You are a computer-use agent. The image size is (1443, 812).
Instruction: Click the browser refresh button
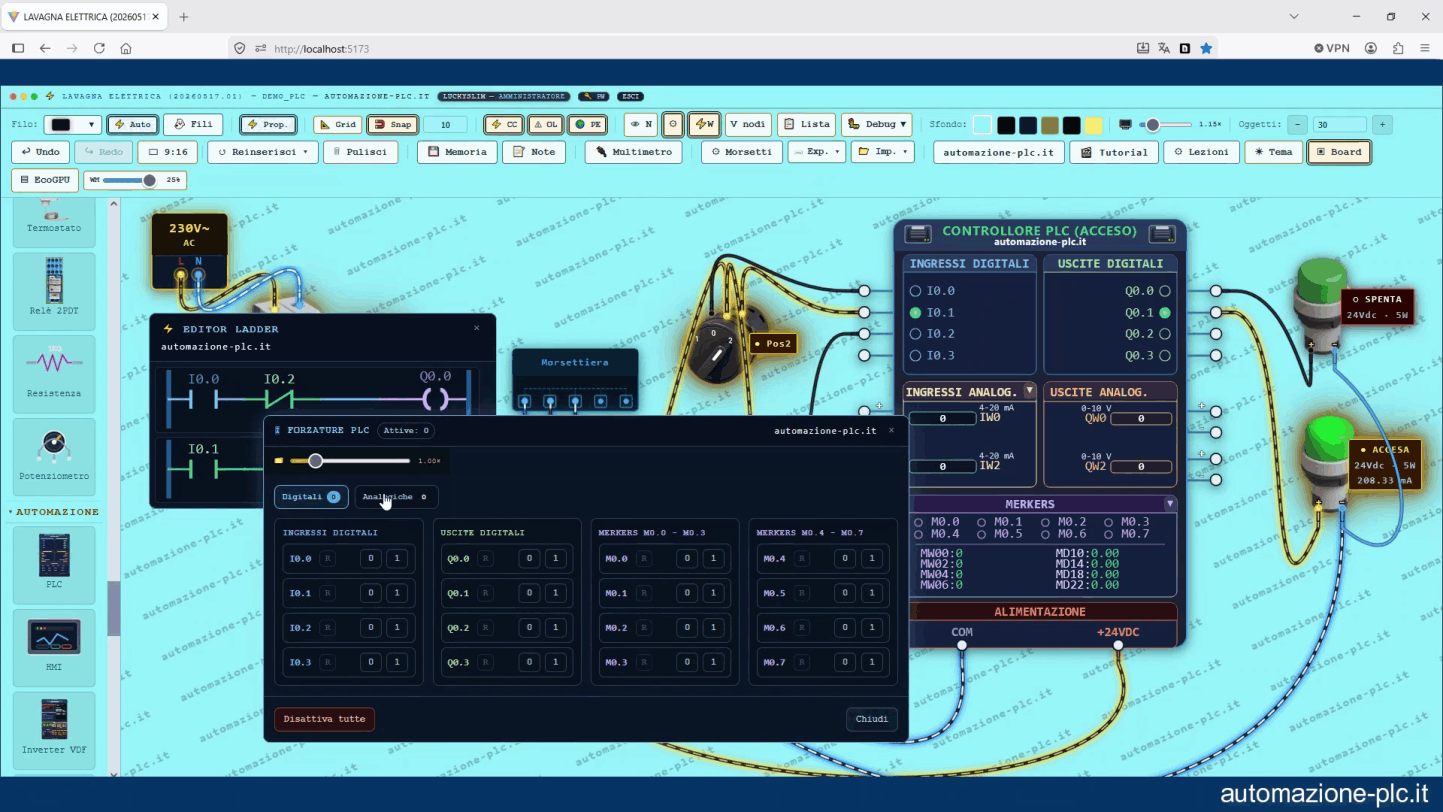click(x=99, y=48)
